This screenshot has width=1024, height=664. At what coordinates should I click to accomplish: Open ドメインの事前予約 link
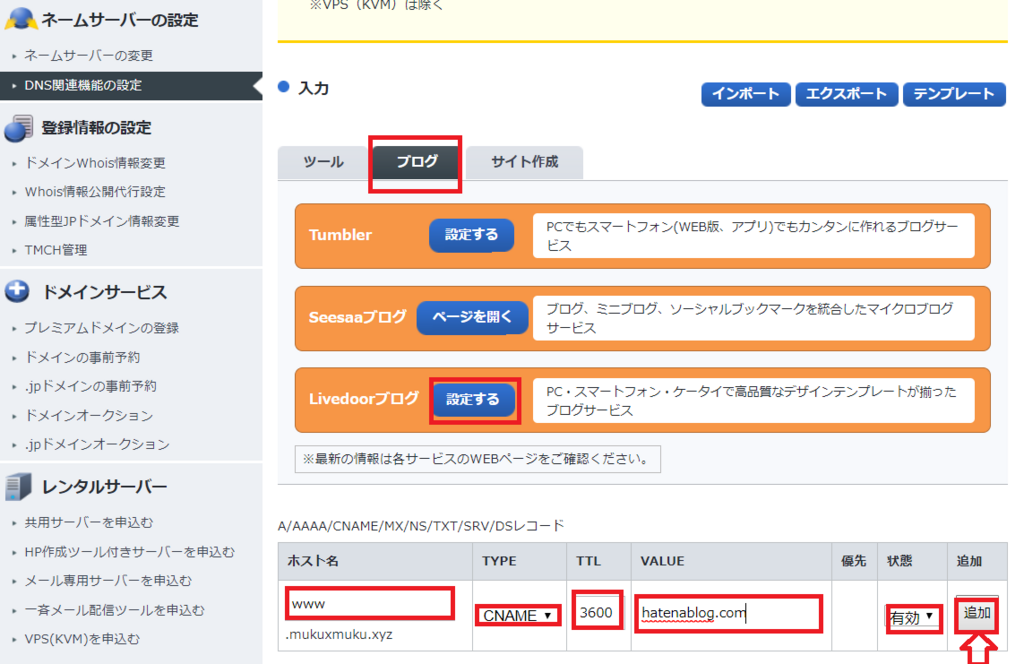pyautogui.click(x=82, y=357)
